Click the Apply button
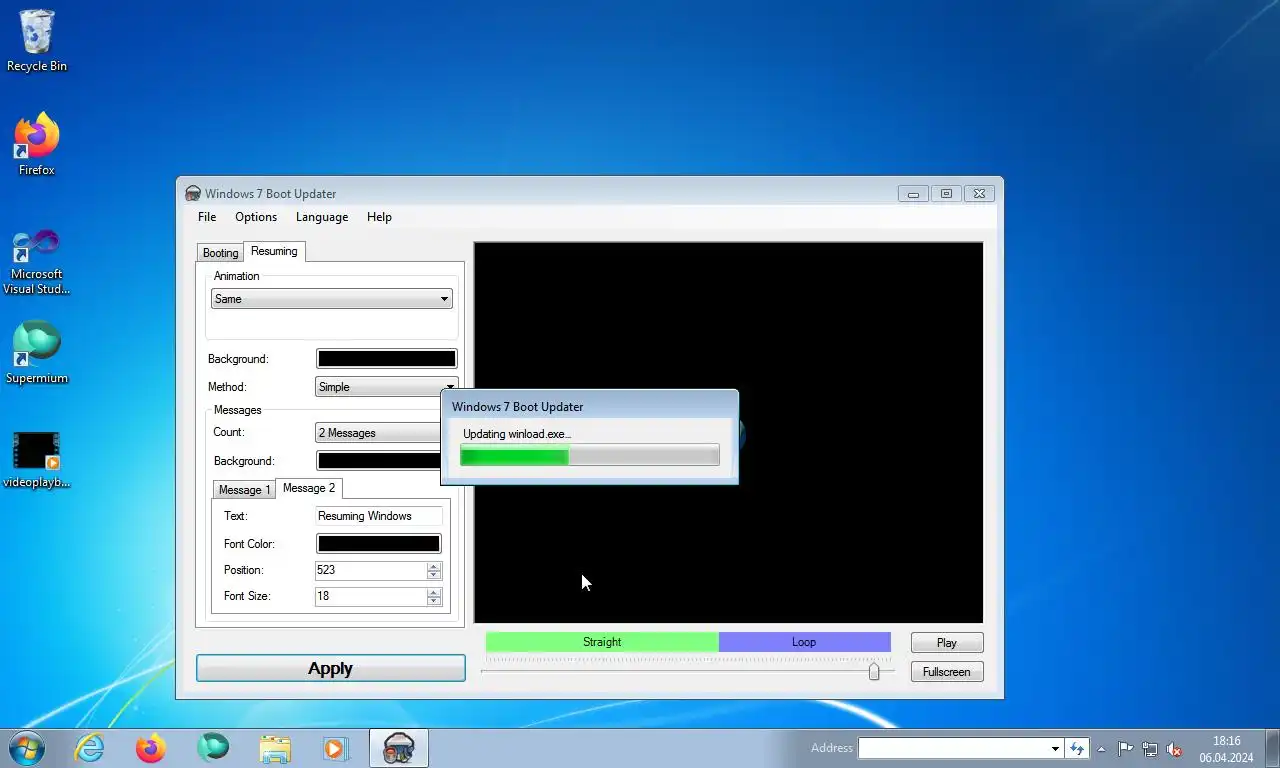Screen dimensions: 1280x768 pyautogui.click(x=331, y=669)
